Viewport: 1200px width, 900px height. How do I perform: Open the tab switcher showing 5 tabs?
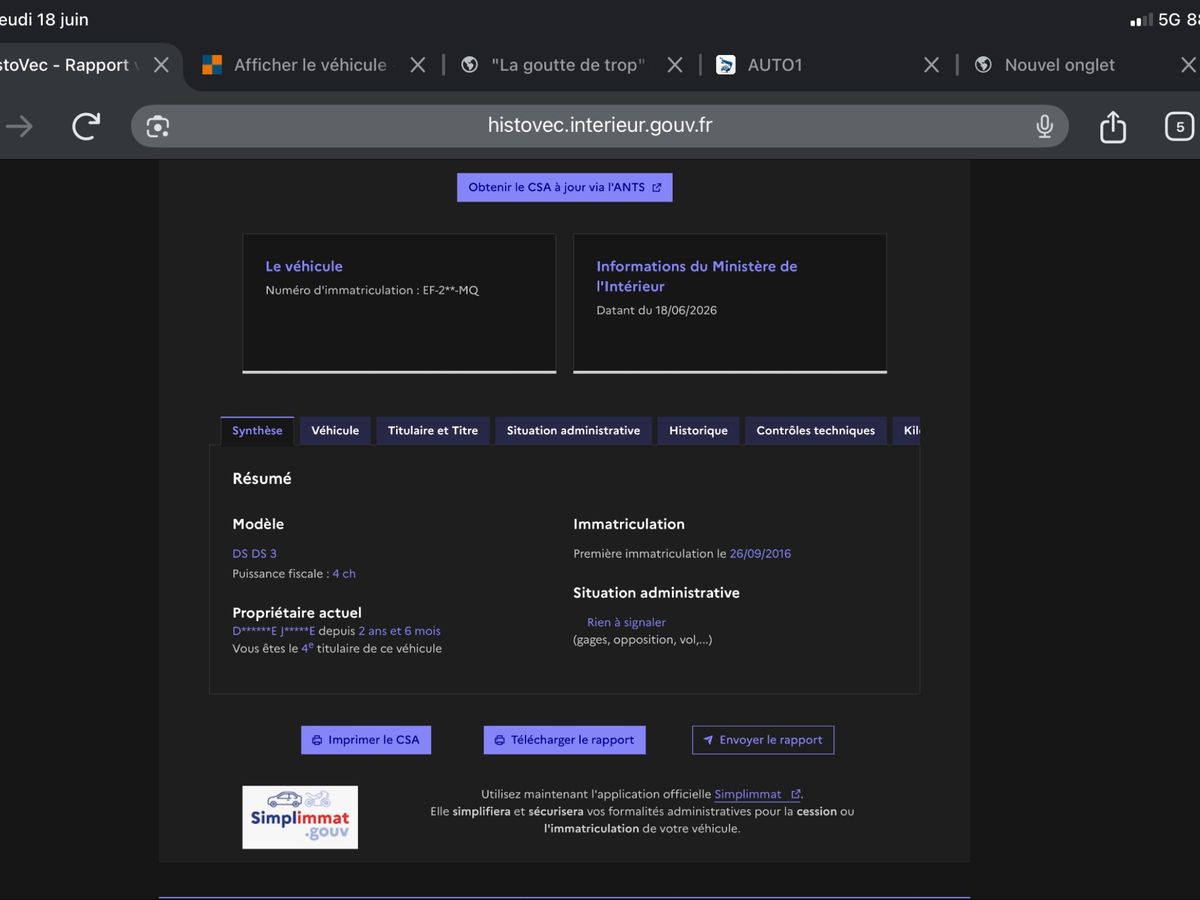(1180, 126)
